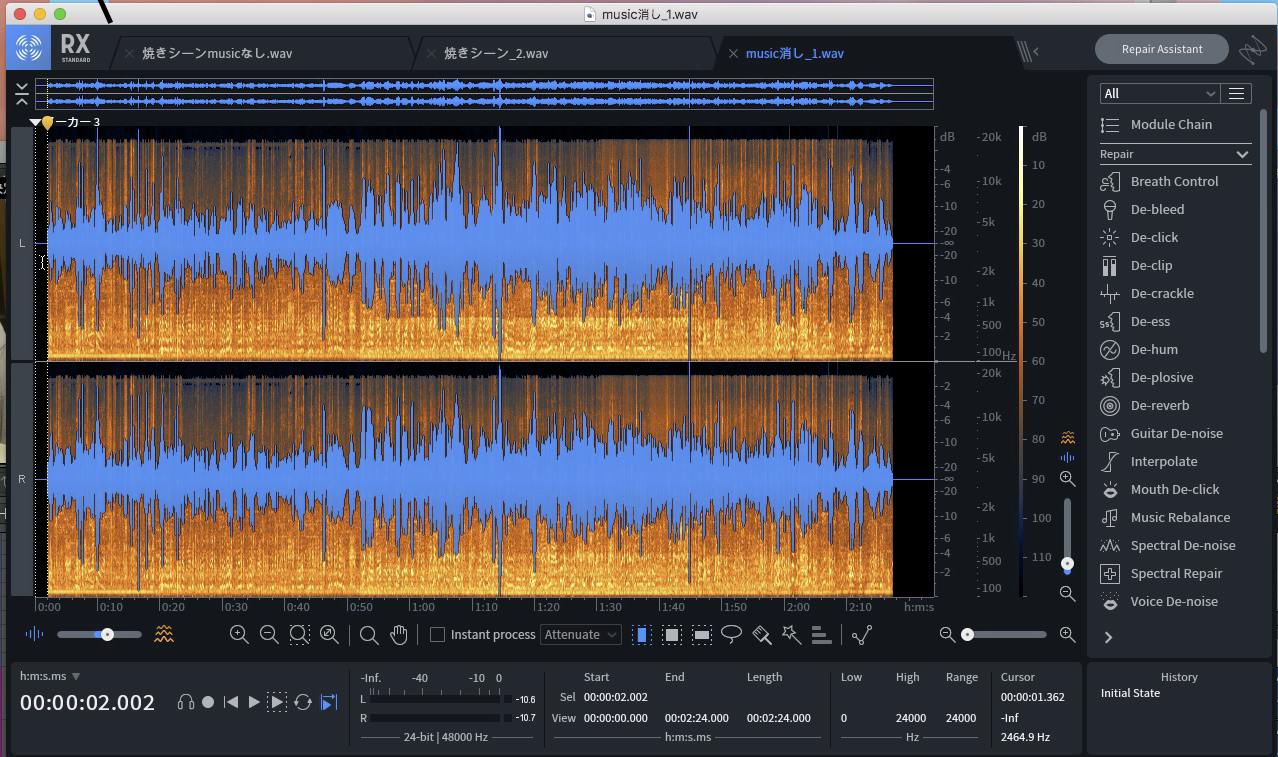The width and height of the screenshot is (1278, 757).
Task: Choose the Lasso selection tool
Action: (x=732, y=635)
